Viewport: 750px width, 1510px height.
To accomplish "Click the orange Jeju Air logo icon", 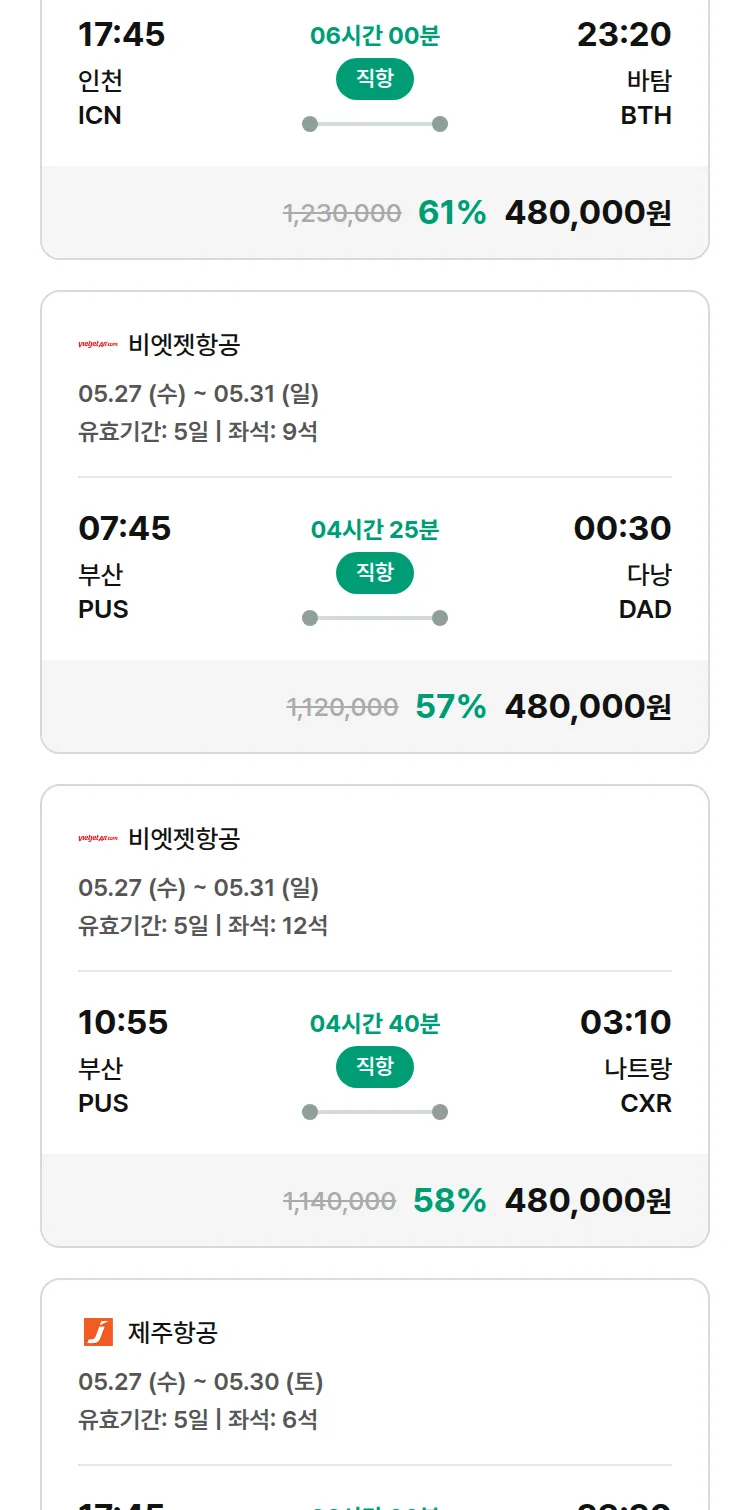I will click(x=98, y=1332).
